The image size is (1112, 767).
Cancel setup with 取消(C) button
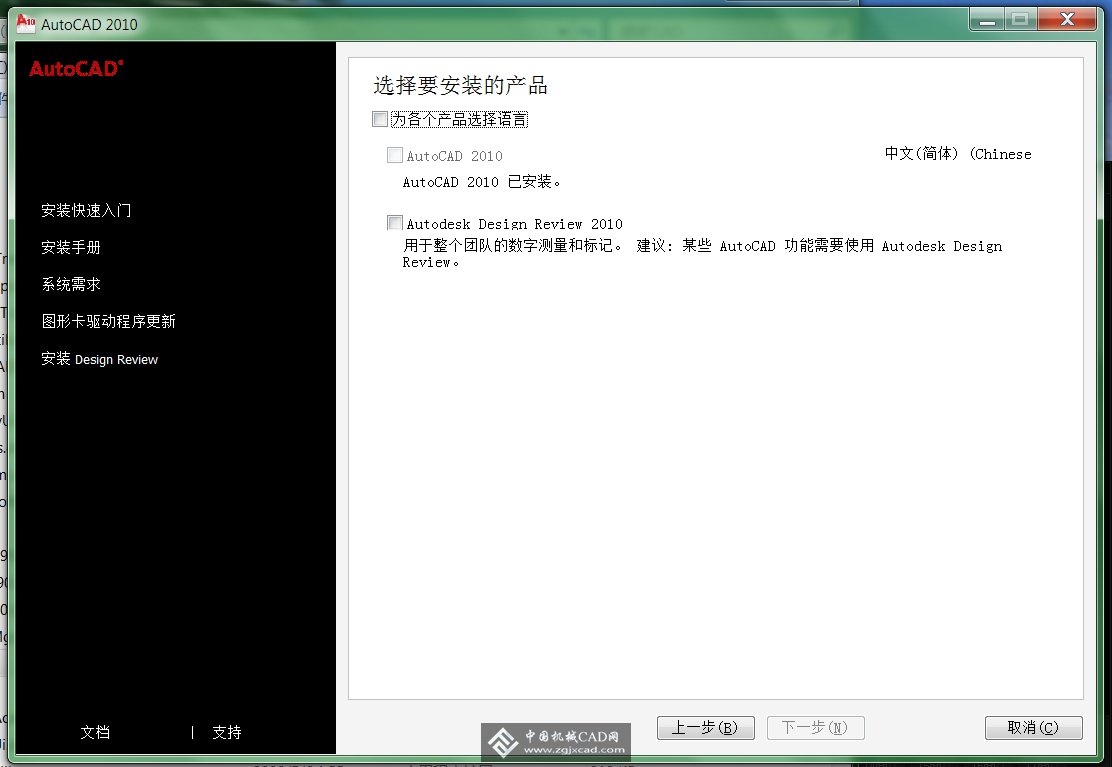1033,728
